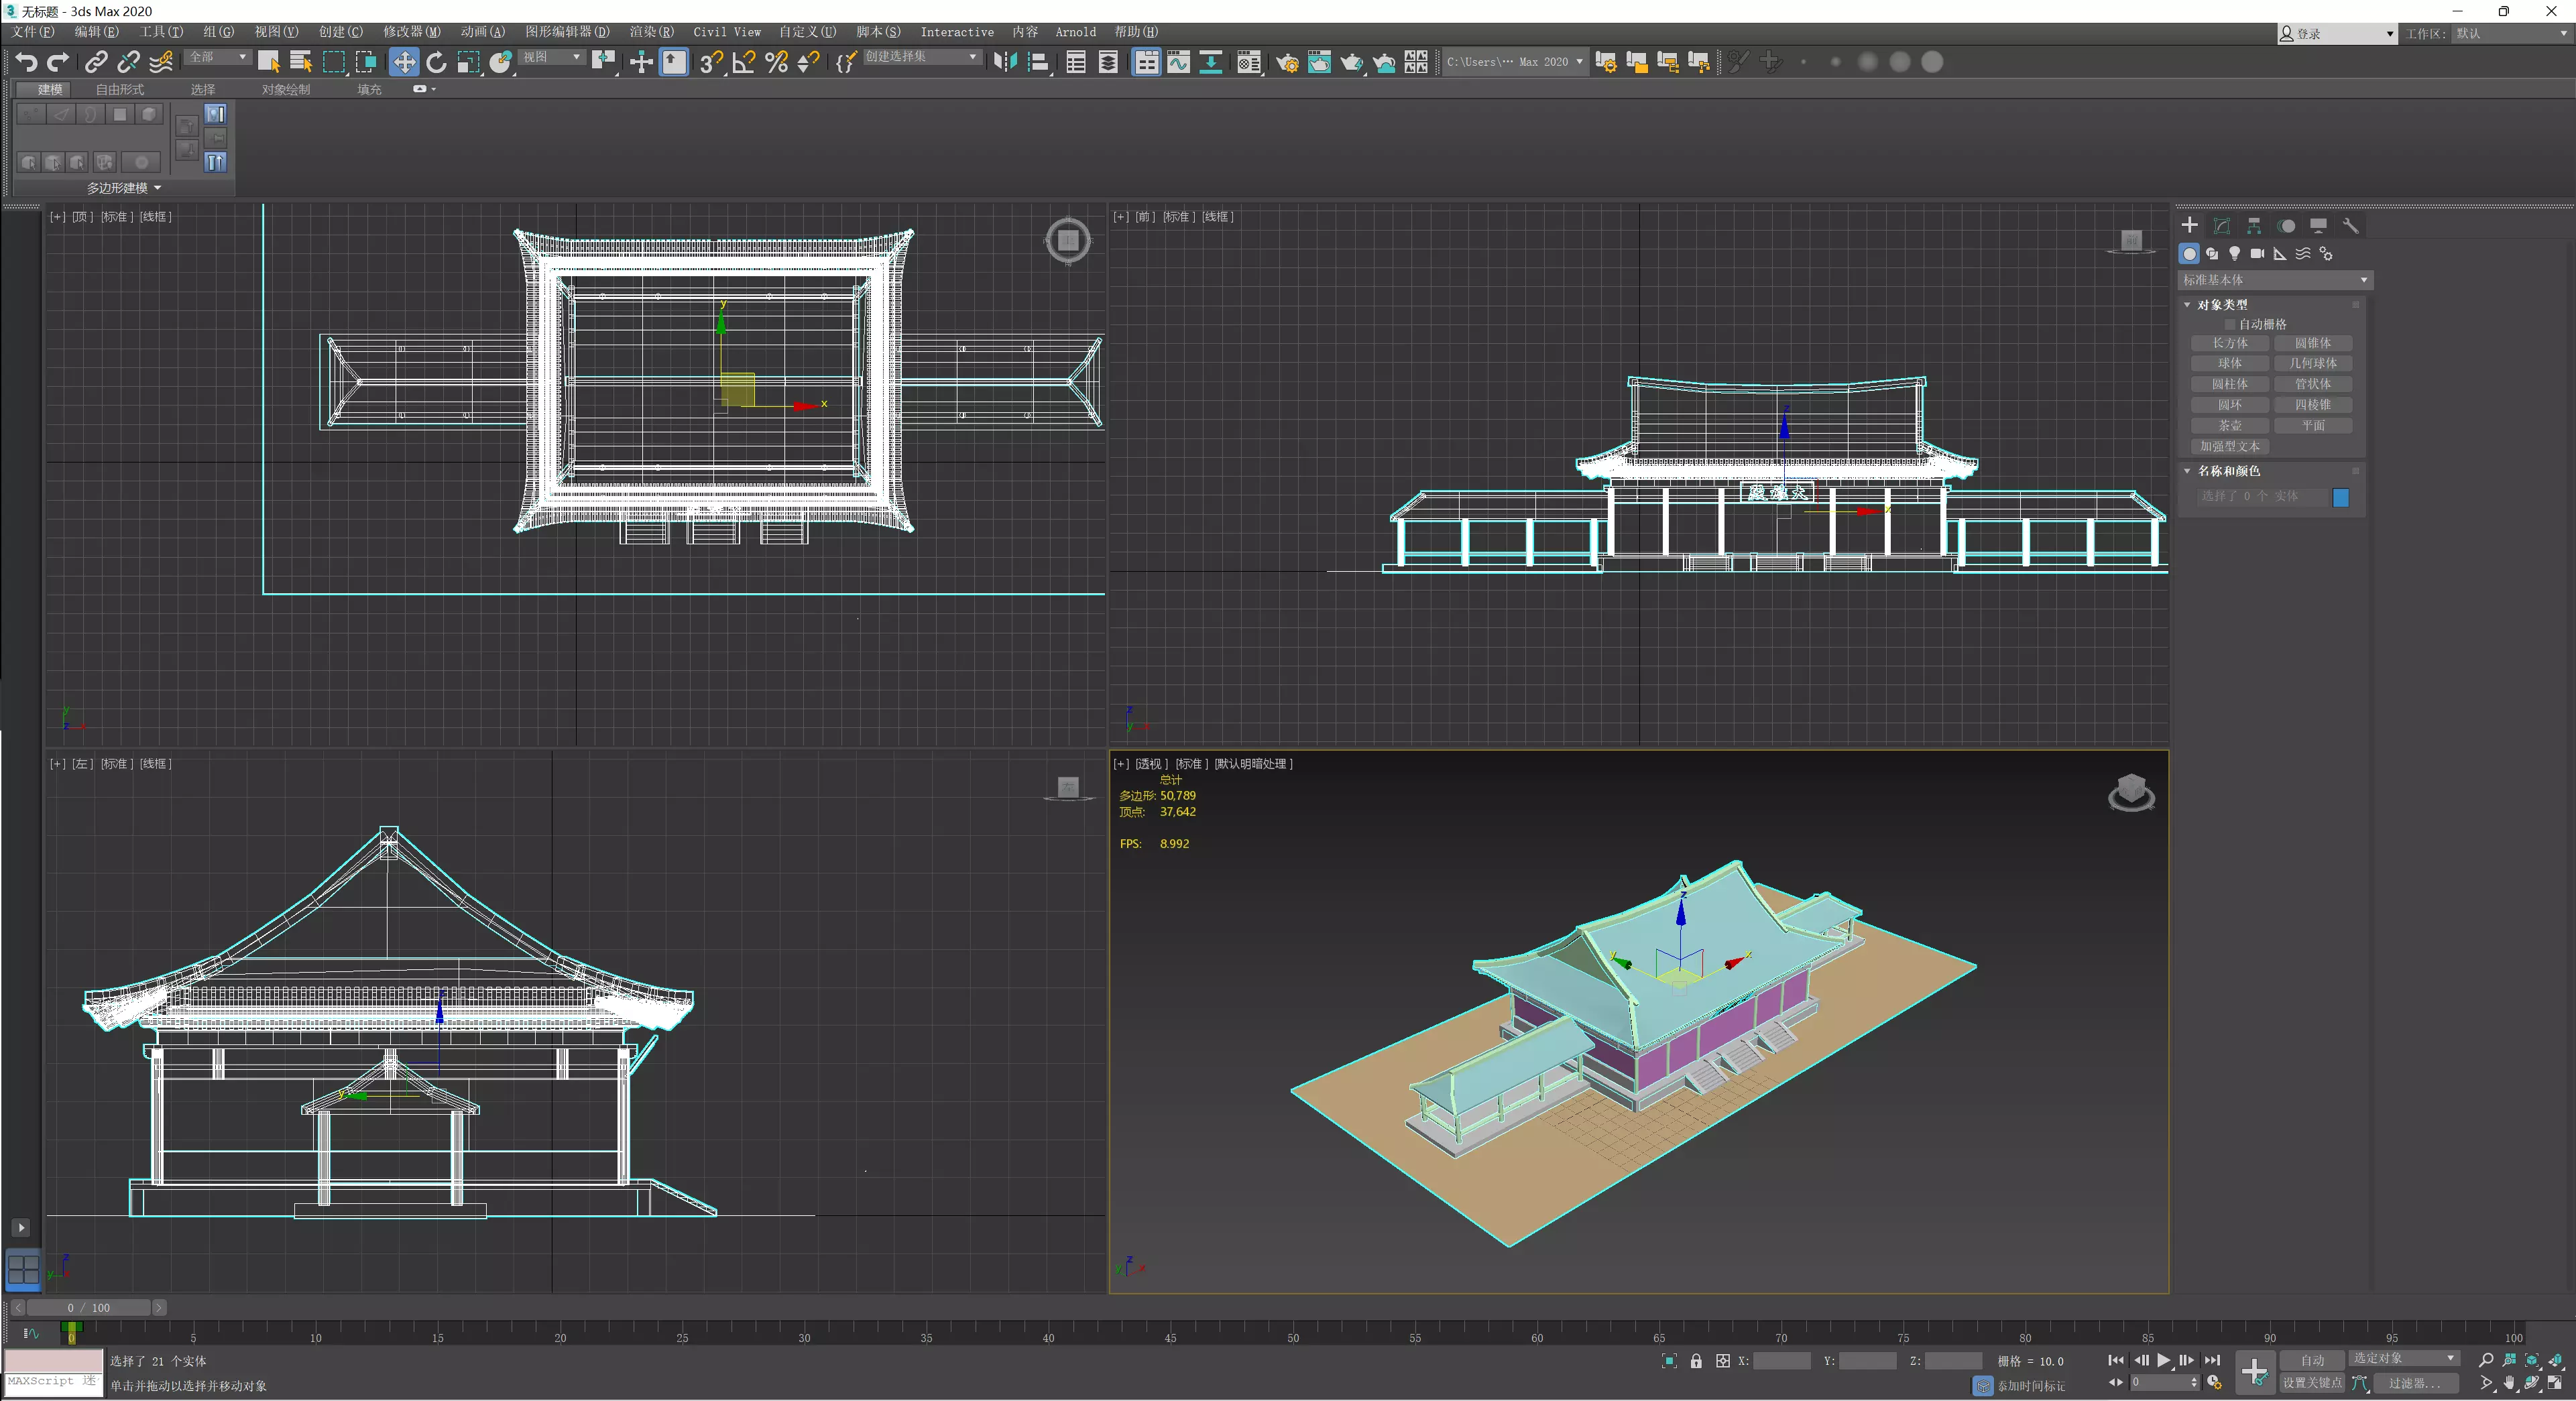Click the Unlink Selection icon

coord(128,62)
